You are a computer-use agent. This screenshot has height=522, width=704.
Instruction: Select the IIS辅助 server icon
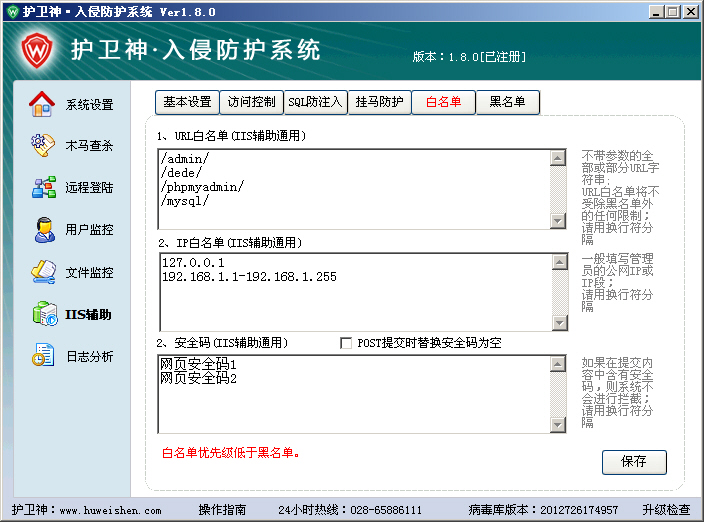pyautogui.click(x=45, y=314)
